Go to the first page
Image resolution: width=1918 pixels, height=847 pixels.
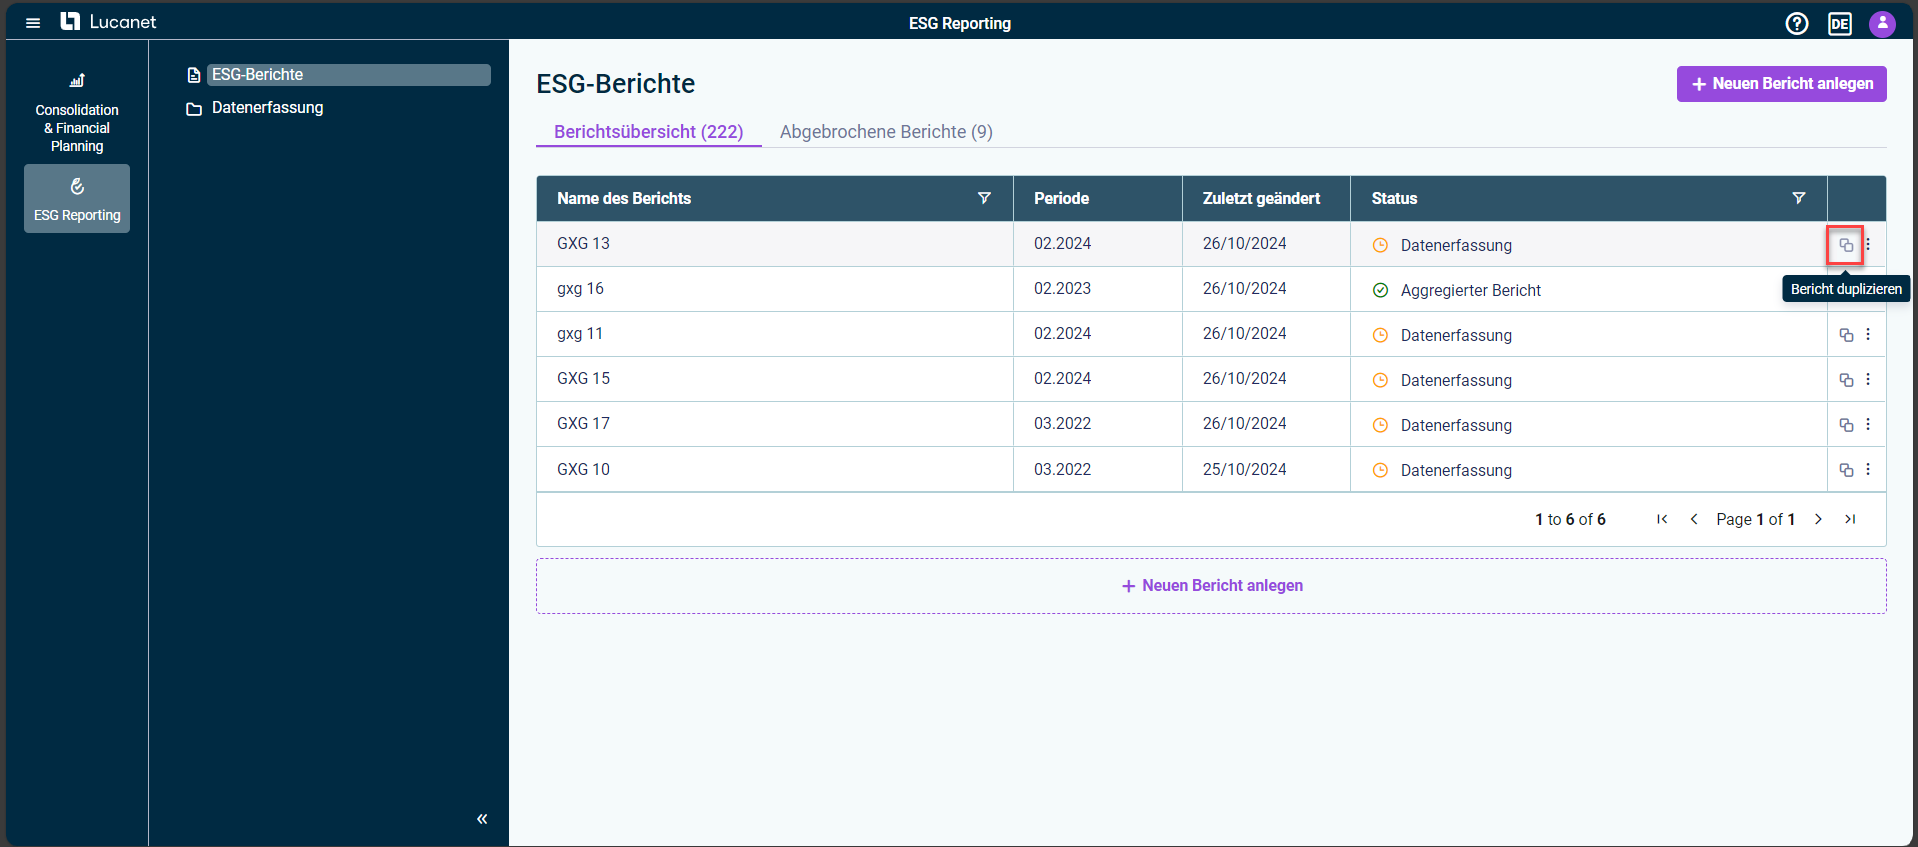tap(1662, 519)
